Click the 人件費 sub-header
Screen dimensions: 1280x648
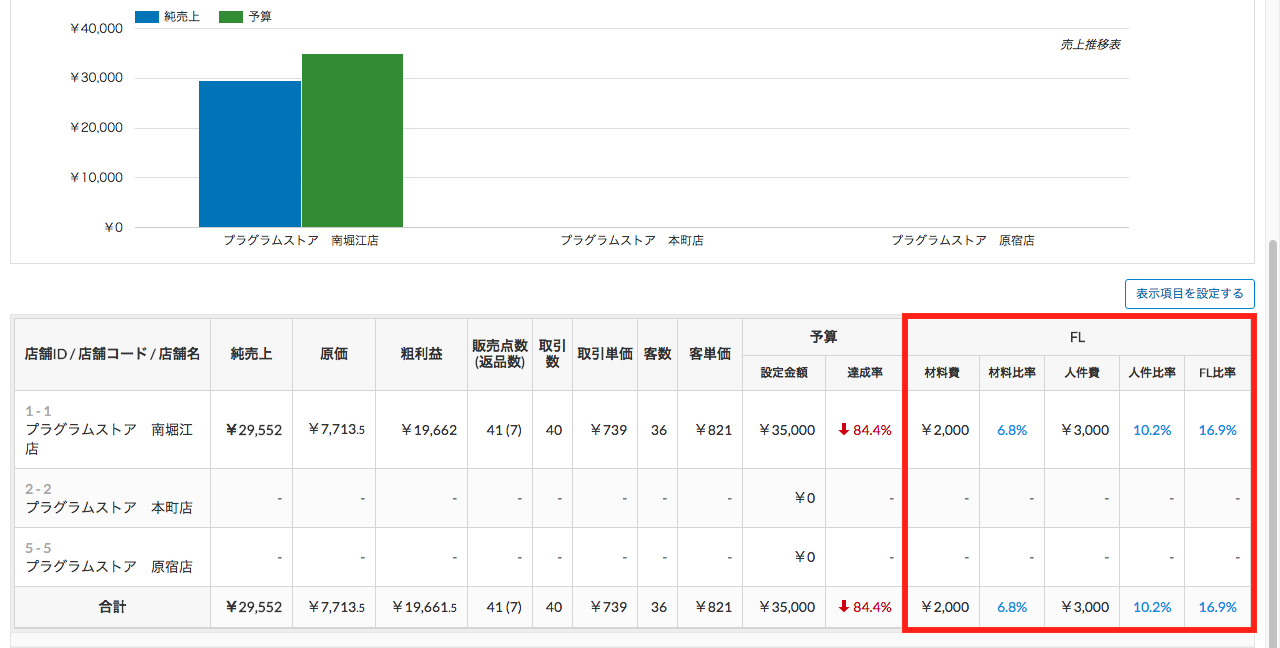[x=1082, y=373]
